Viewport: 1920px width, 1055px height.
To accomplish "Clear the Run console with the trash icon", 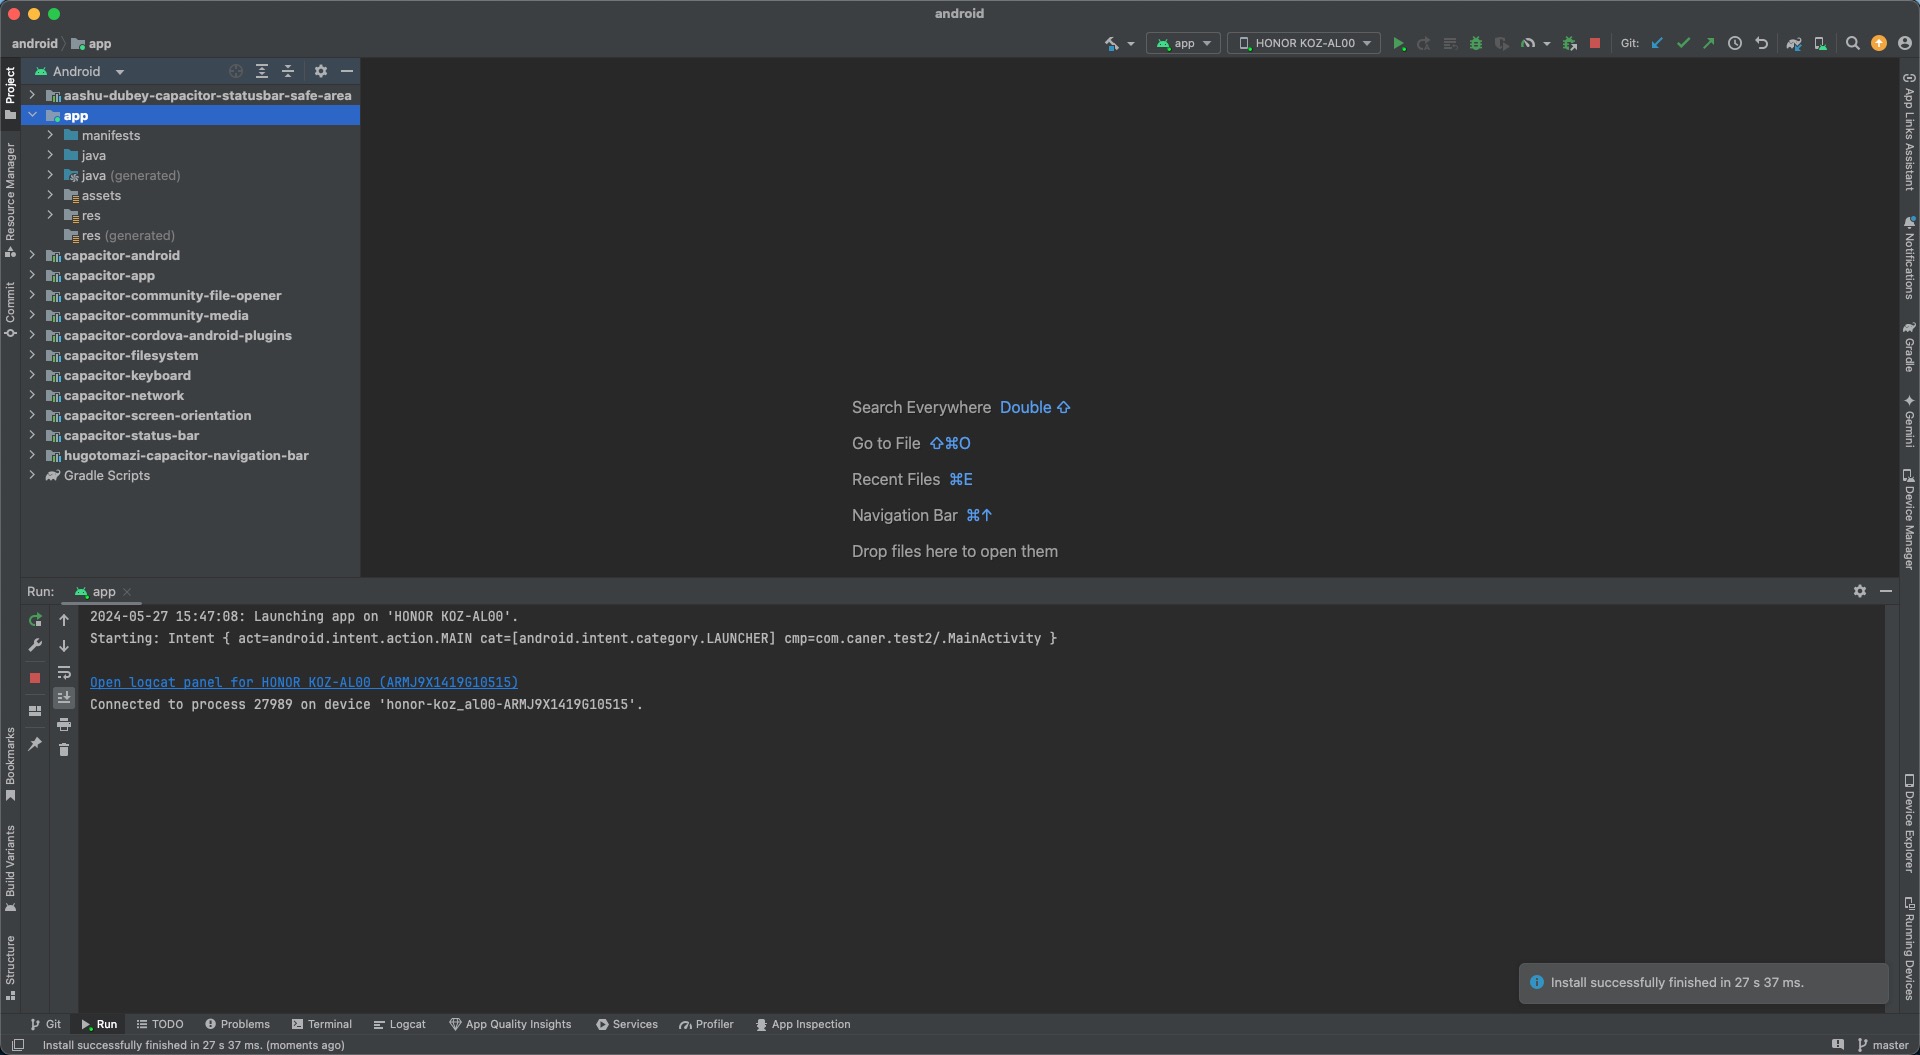I will click(x=64, y=750).
